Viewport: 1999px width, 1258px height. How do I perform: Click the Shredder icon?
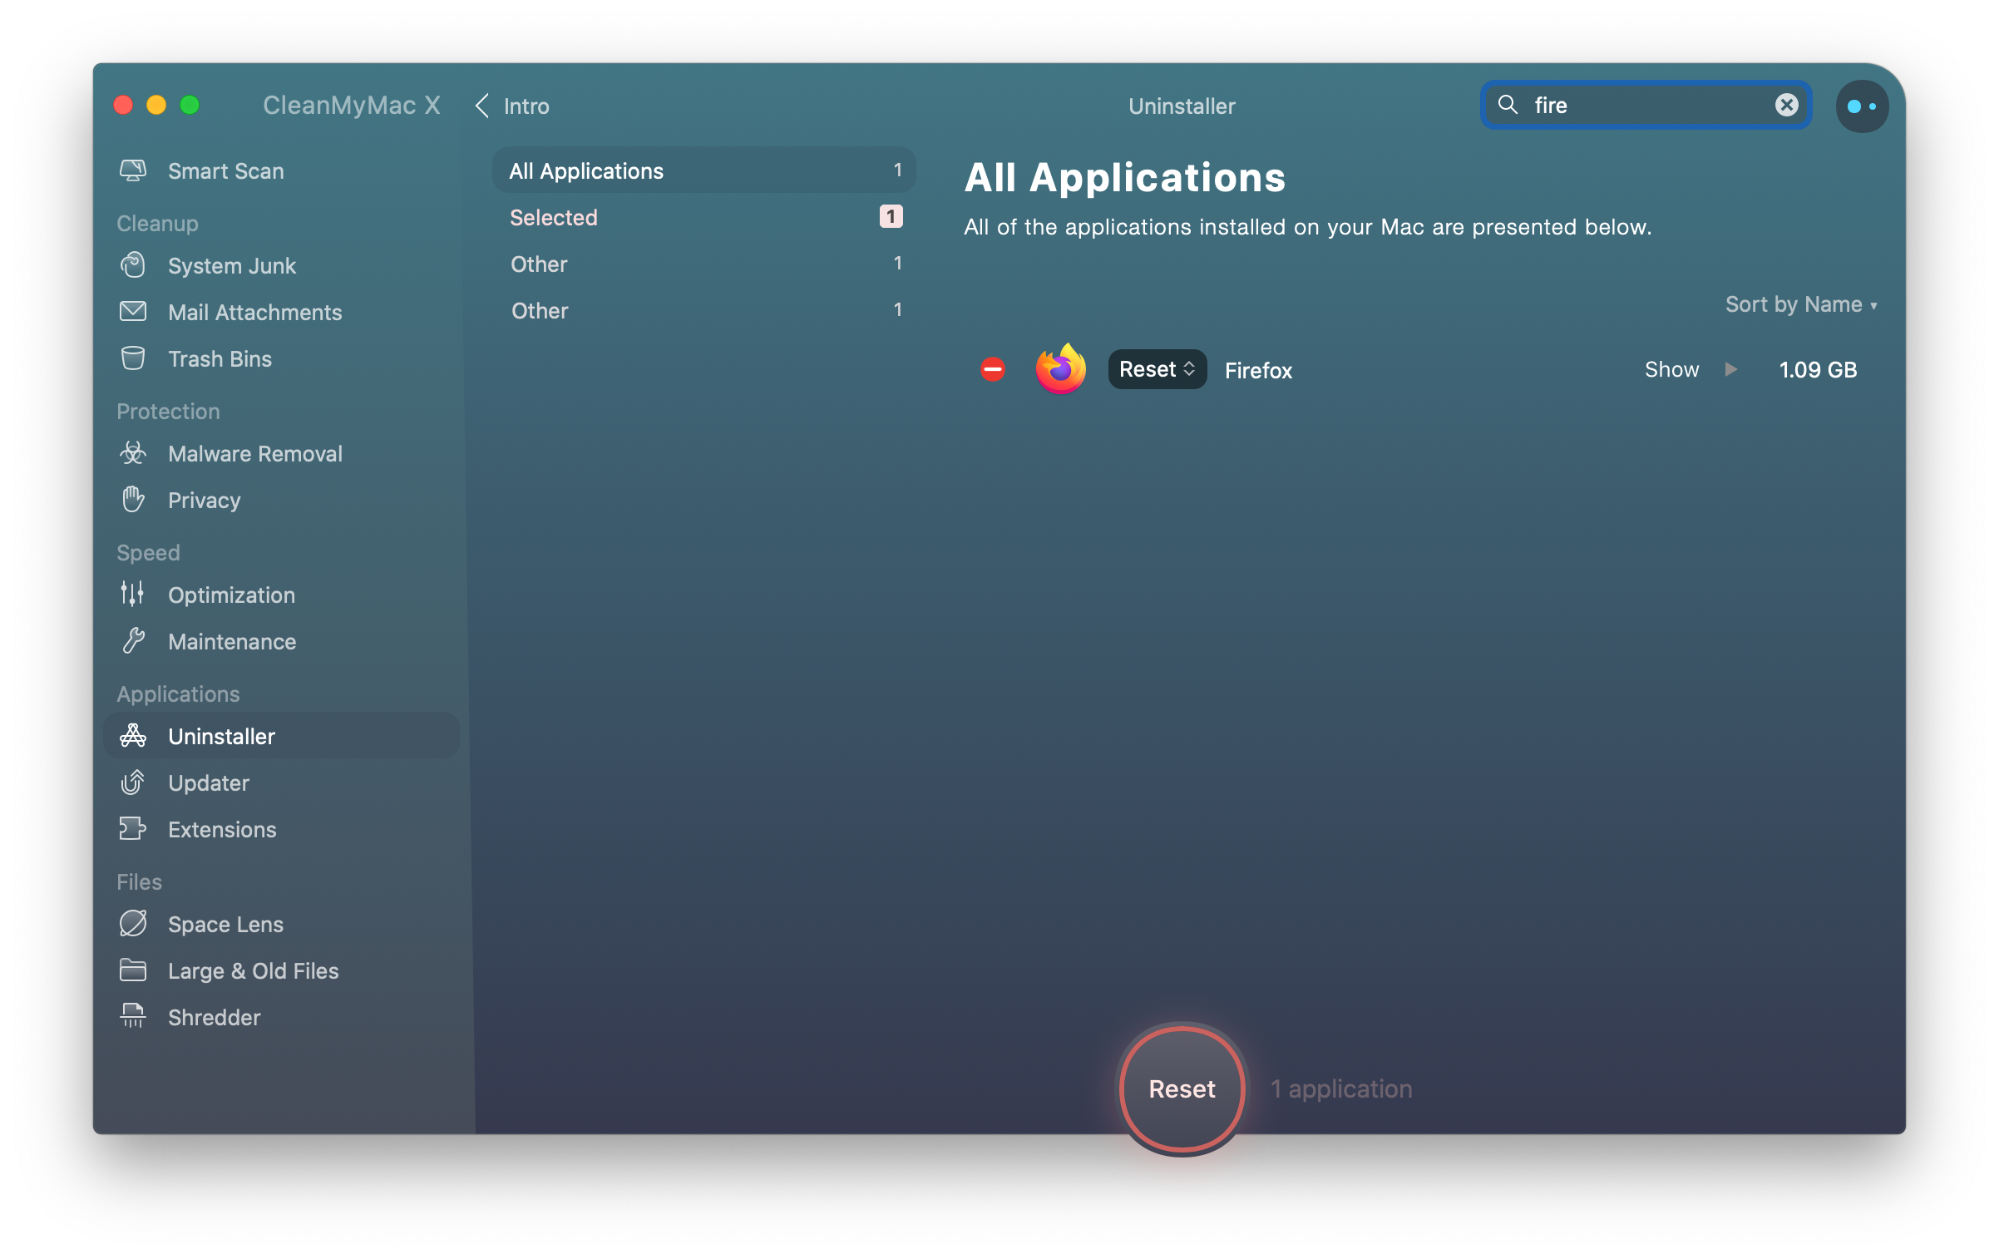[x=133, y=1016]
